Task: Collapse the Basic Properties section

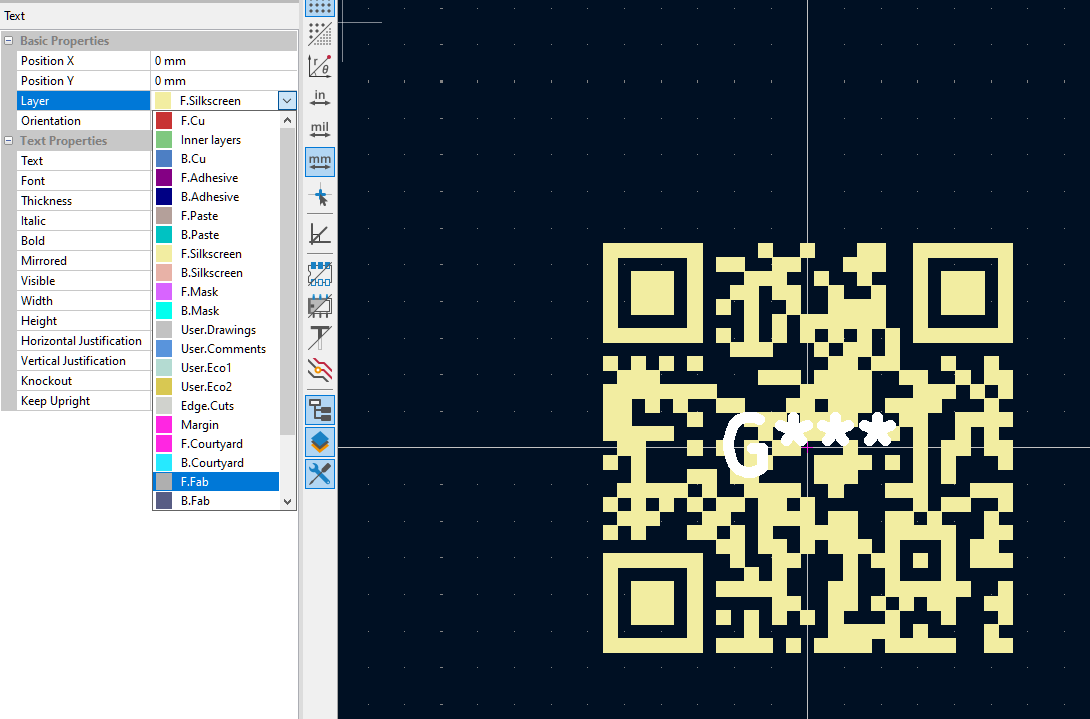Action: click(x=8, y=40)
